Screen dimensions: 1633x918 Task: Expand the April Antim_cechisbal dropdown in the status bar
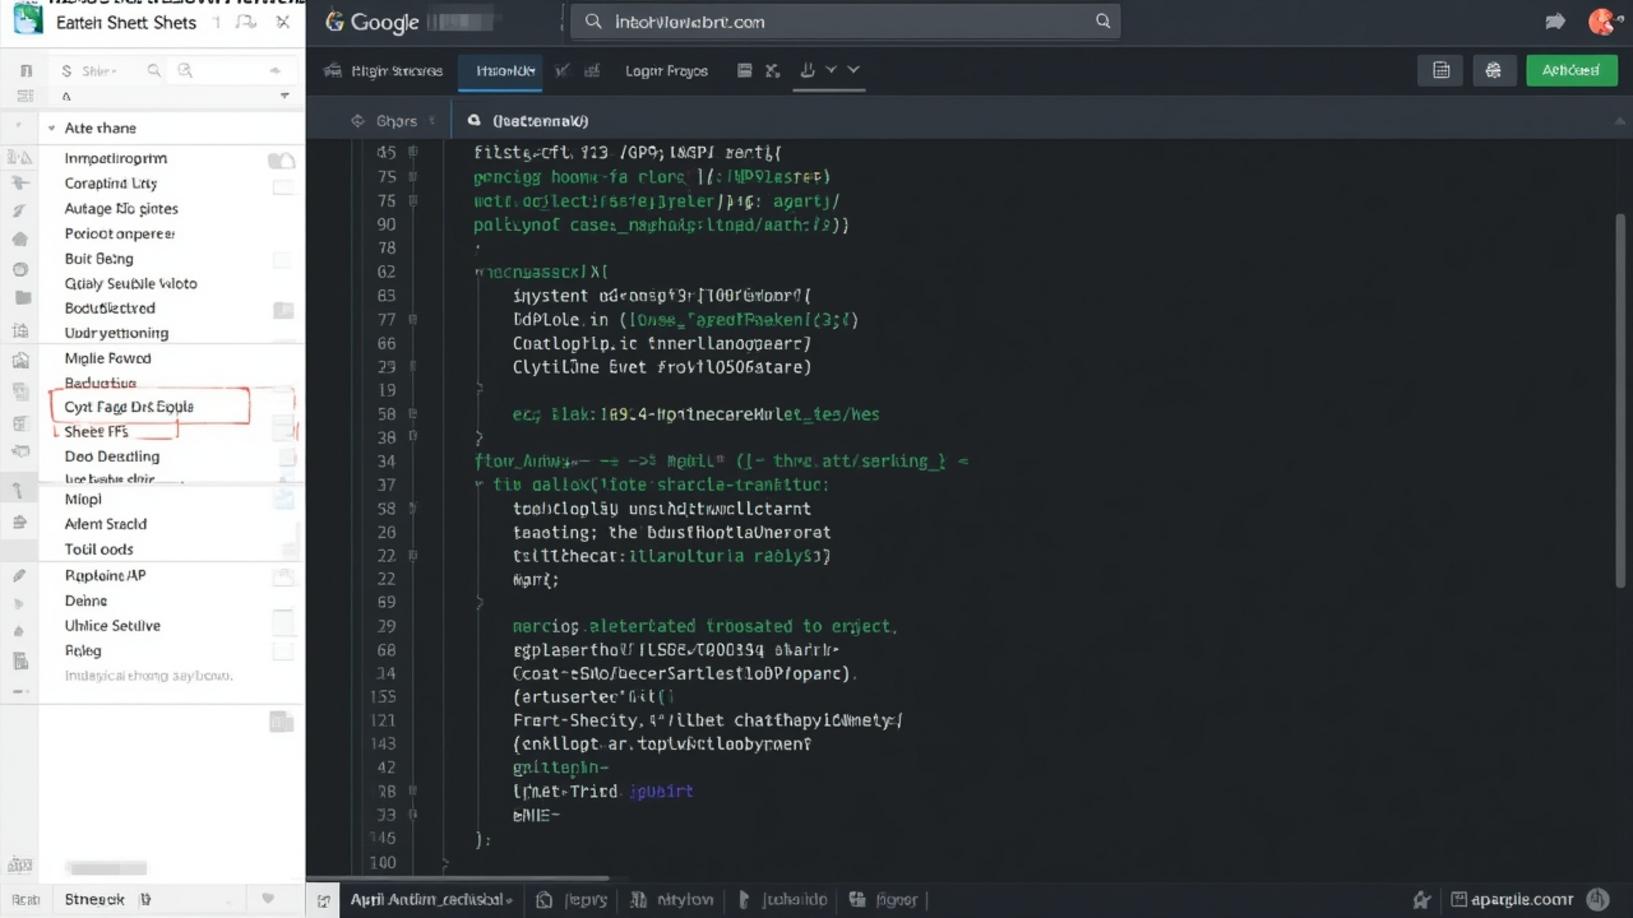pos(430,899)
